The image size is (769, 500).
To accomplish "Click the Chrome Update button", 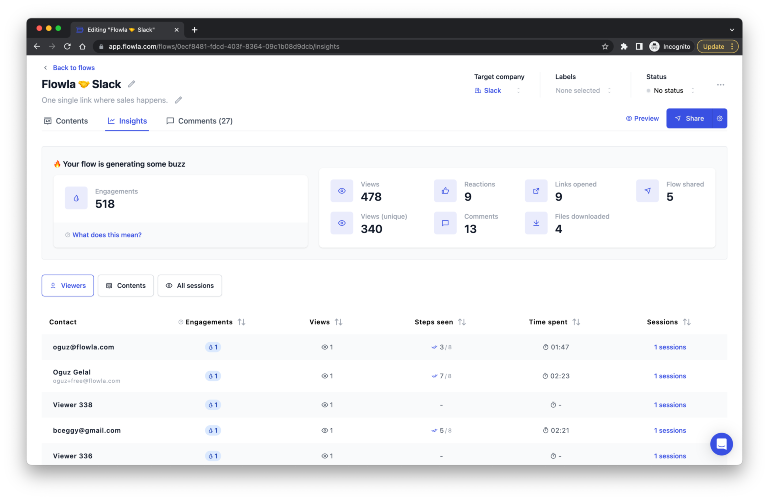I will 718,47.
